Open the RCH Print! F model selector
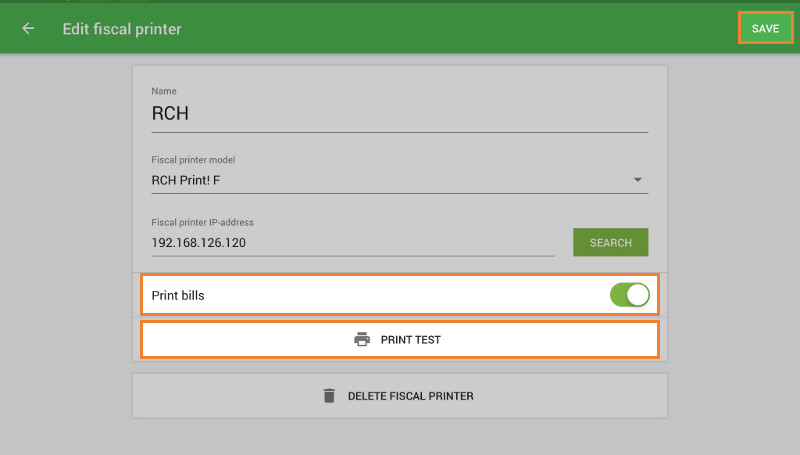 click(x=399, y=180)
